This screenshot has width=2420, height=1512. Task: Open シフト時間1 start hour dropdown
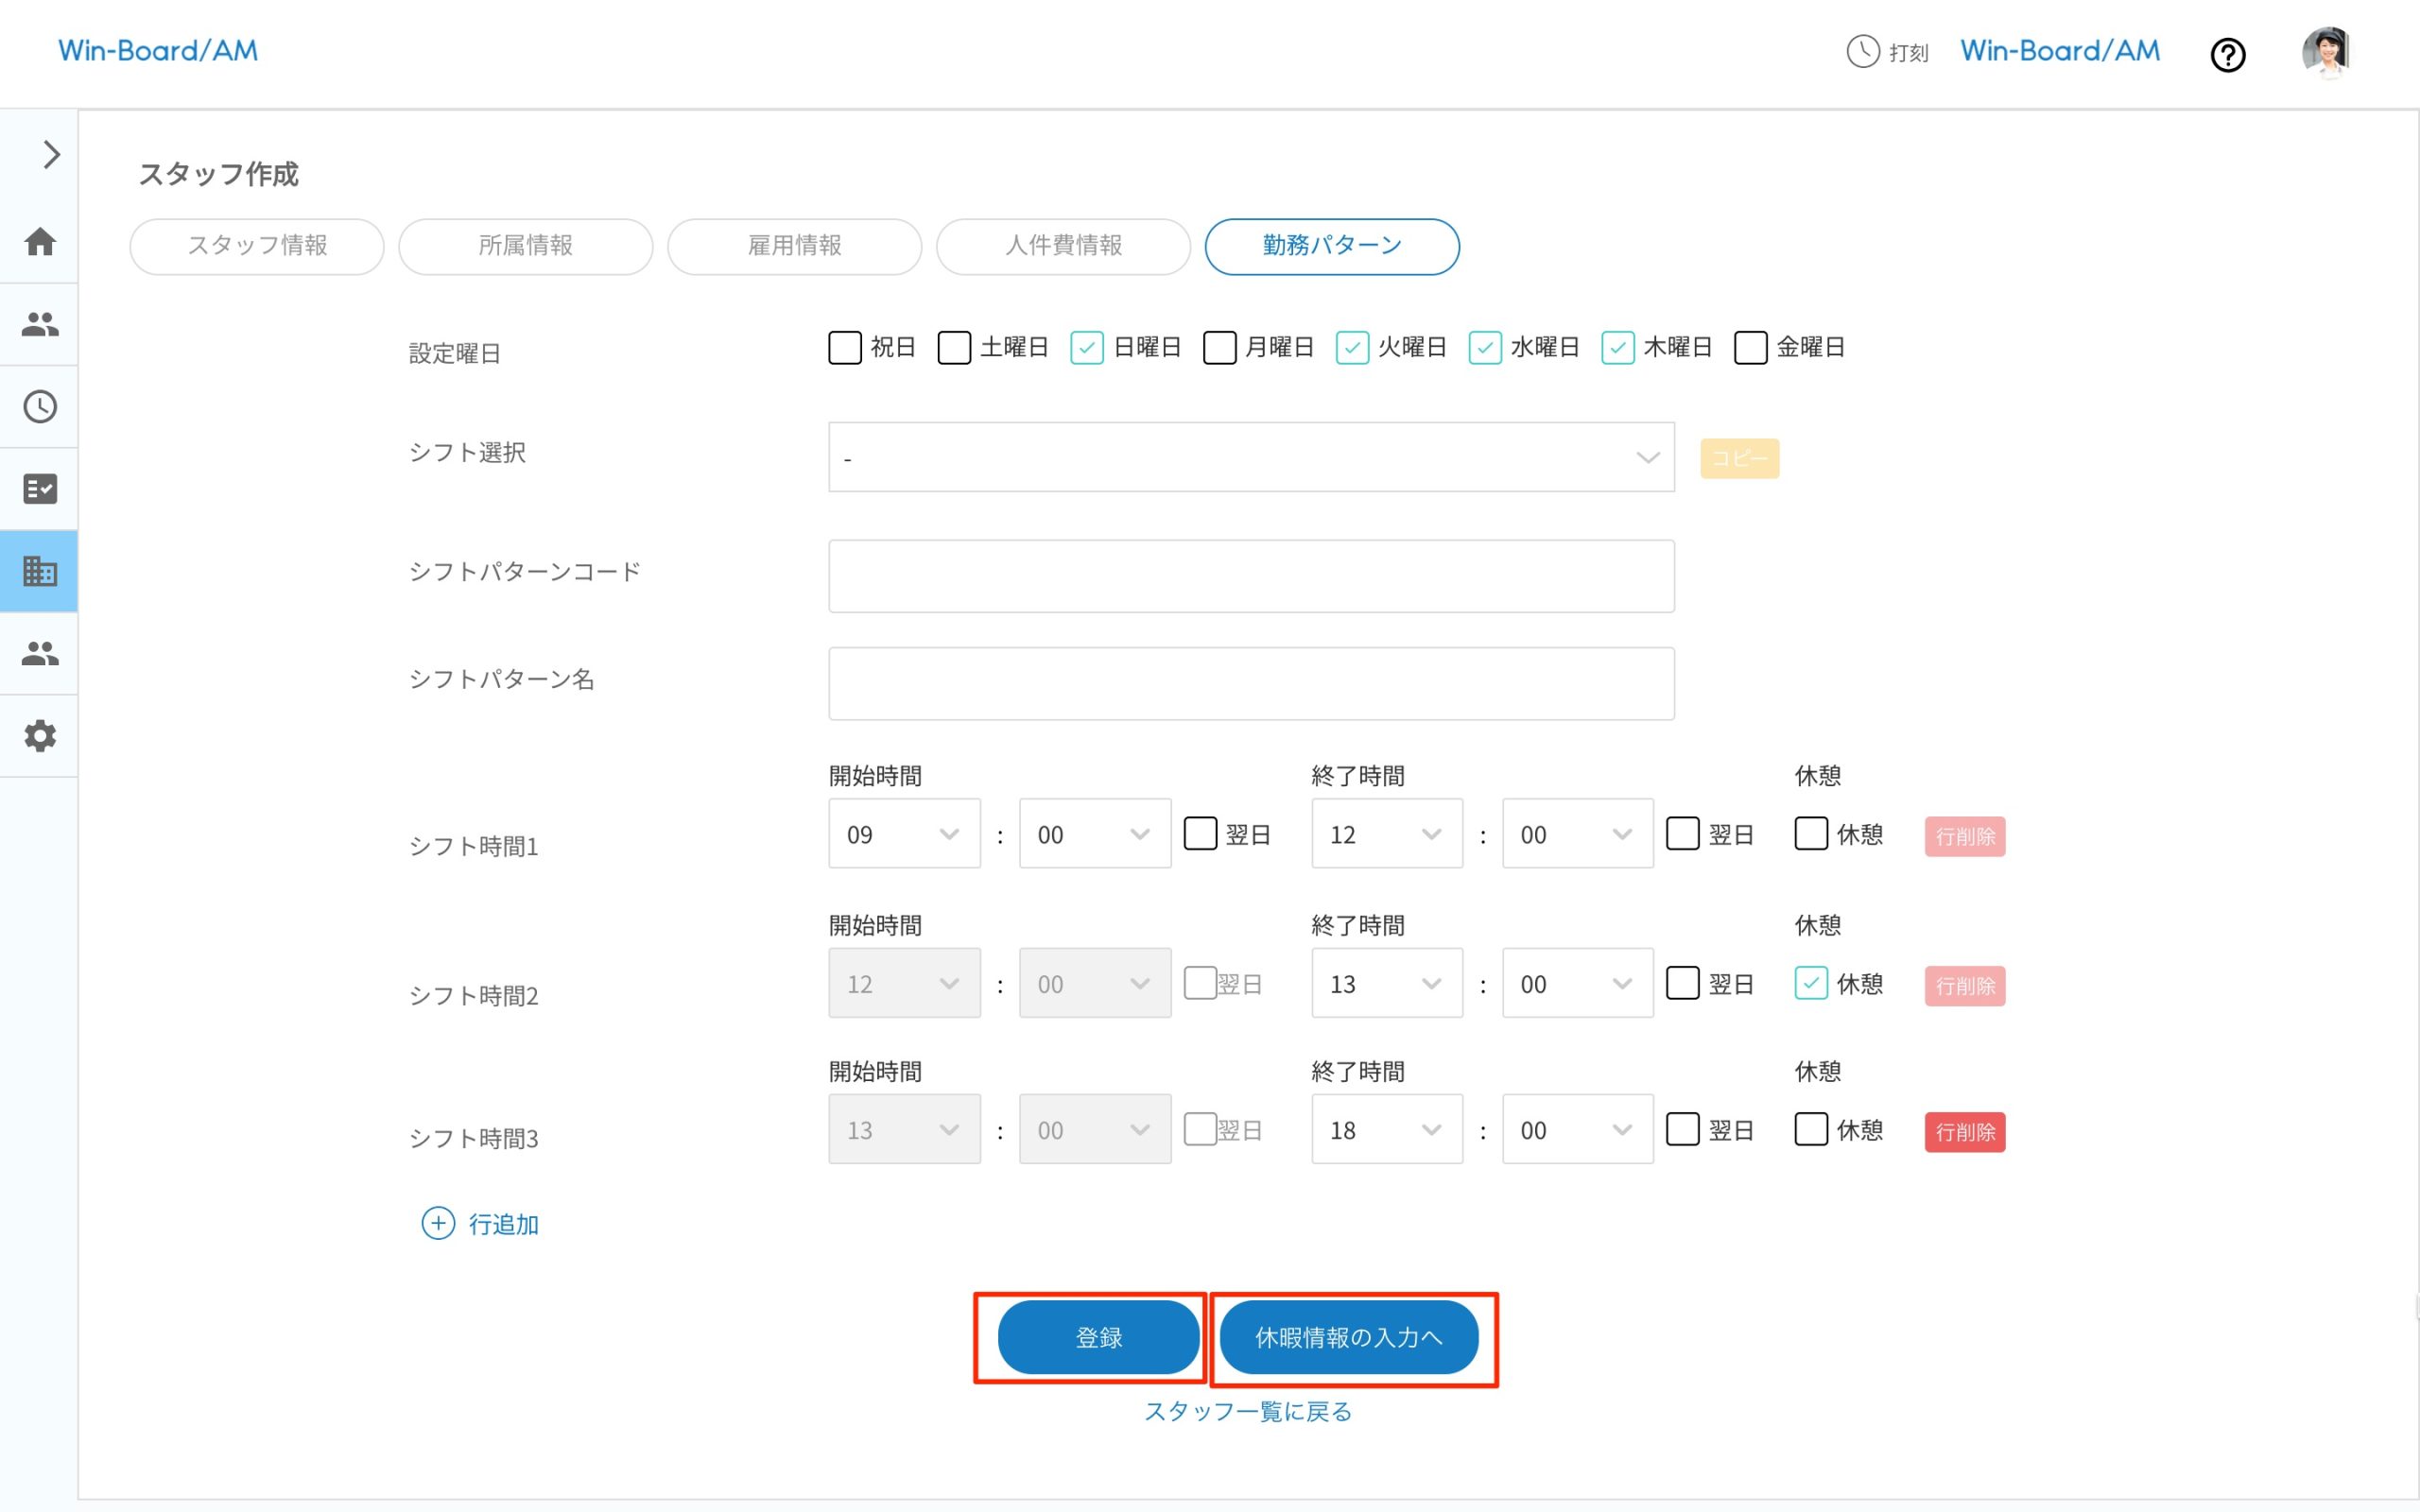(903, 834)
